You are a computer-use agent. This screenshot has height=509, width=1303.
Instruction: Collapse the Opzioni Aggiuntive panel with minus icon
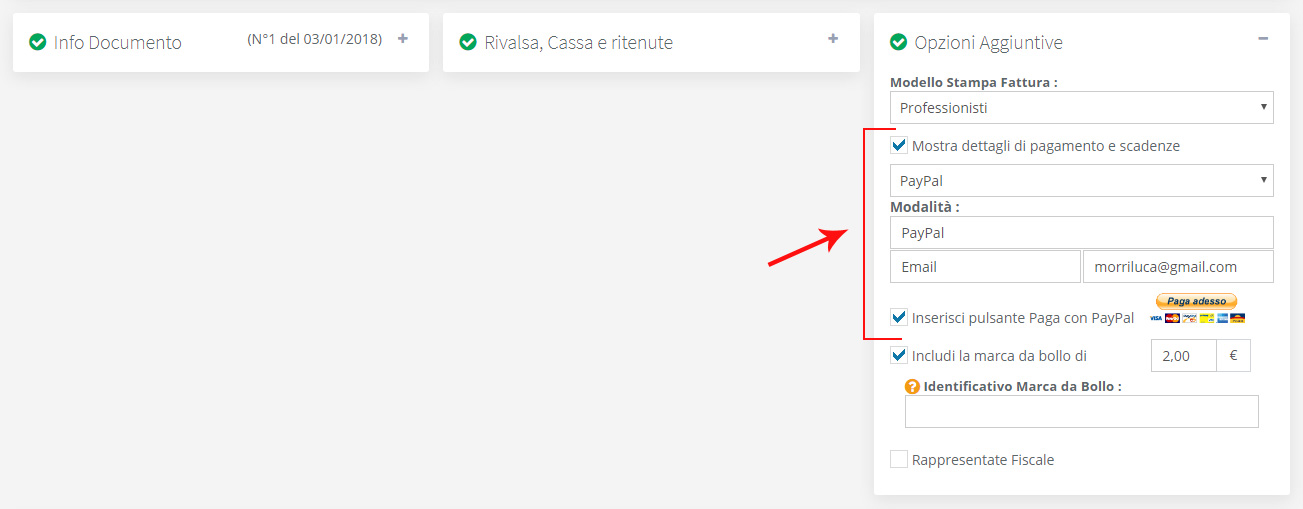click(1263, 39)
